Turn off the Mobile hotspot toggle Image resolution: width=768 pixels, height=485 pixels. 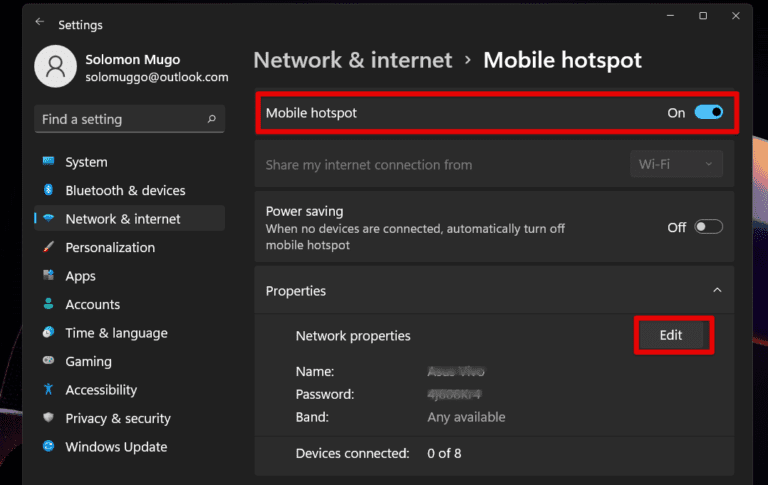click(708, 113)
